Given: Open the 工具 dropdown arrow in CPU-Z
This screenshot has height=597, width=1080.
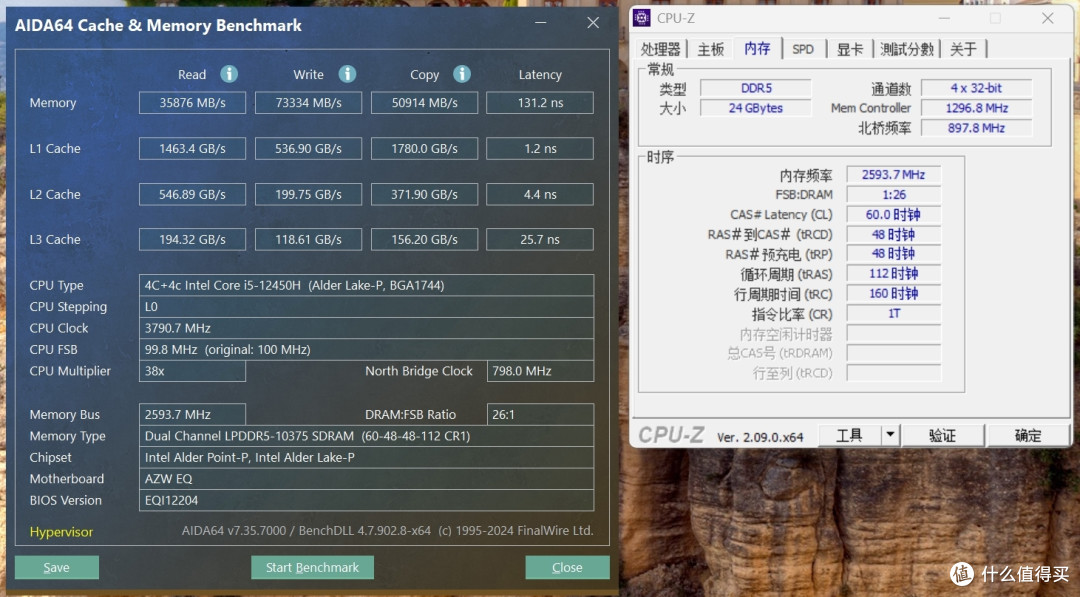Looking at the screenshot, I should click(890, 434).
